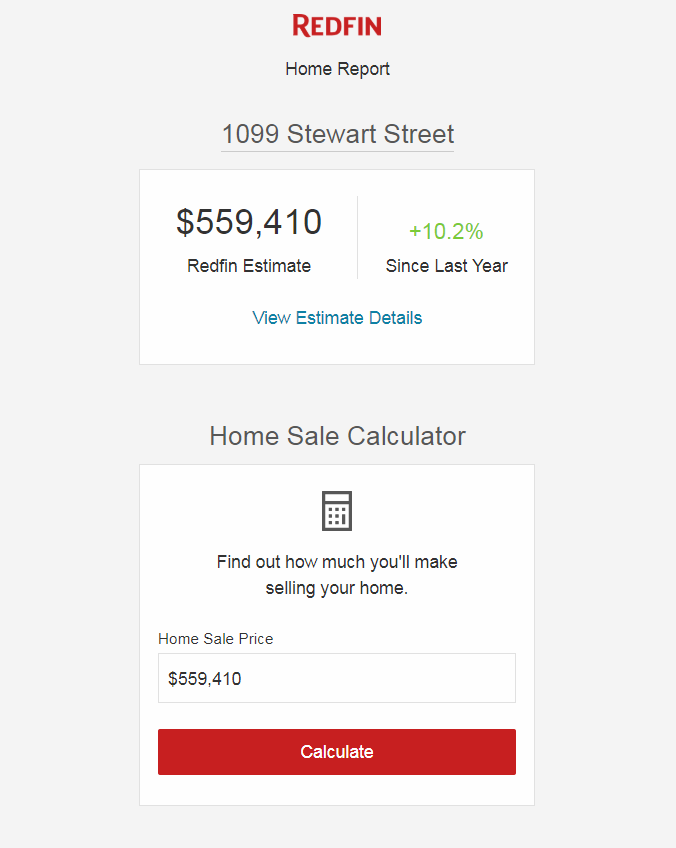Click the Home Sale Calculator heading
Screen dimensions: 676x848
tap(337, 436)
